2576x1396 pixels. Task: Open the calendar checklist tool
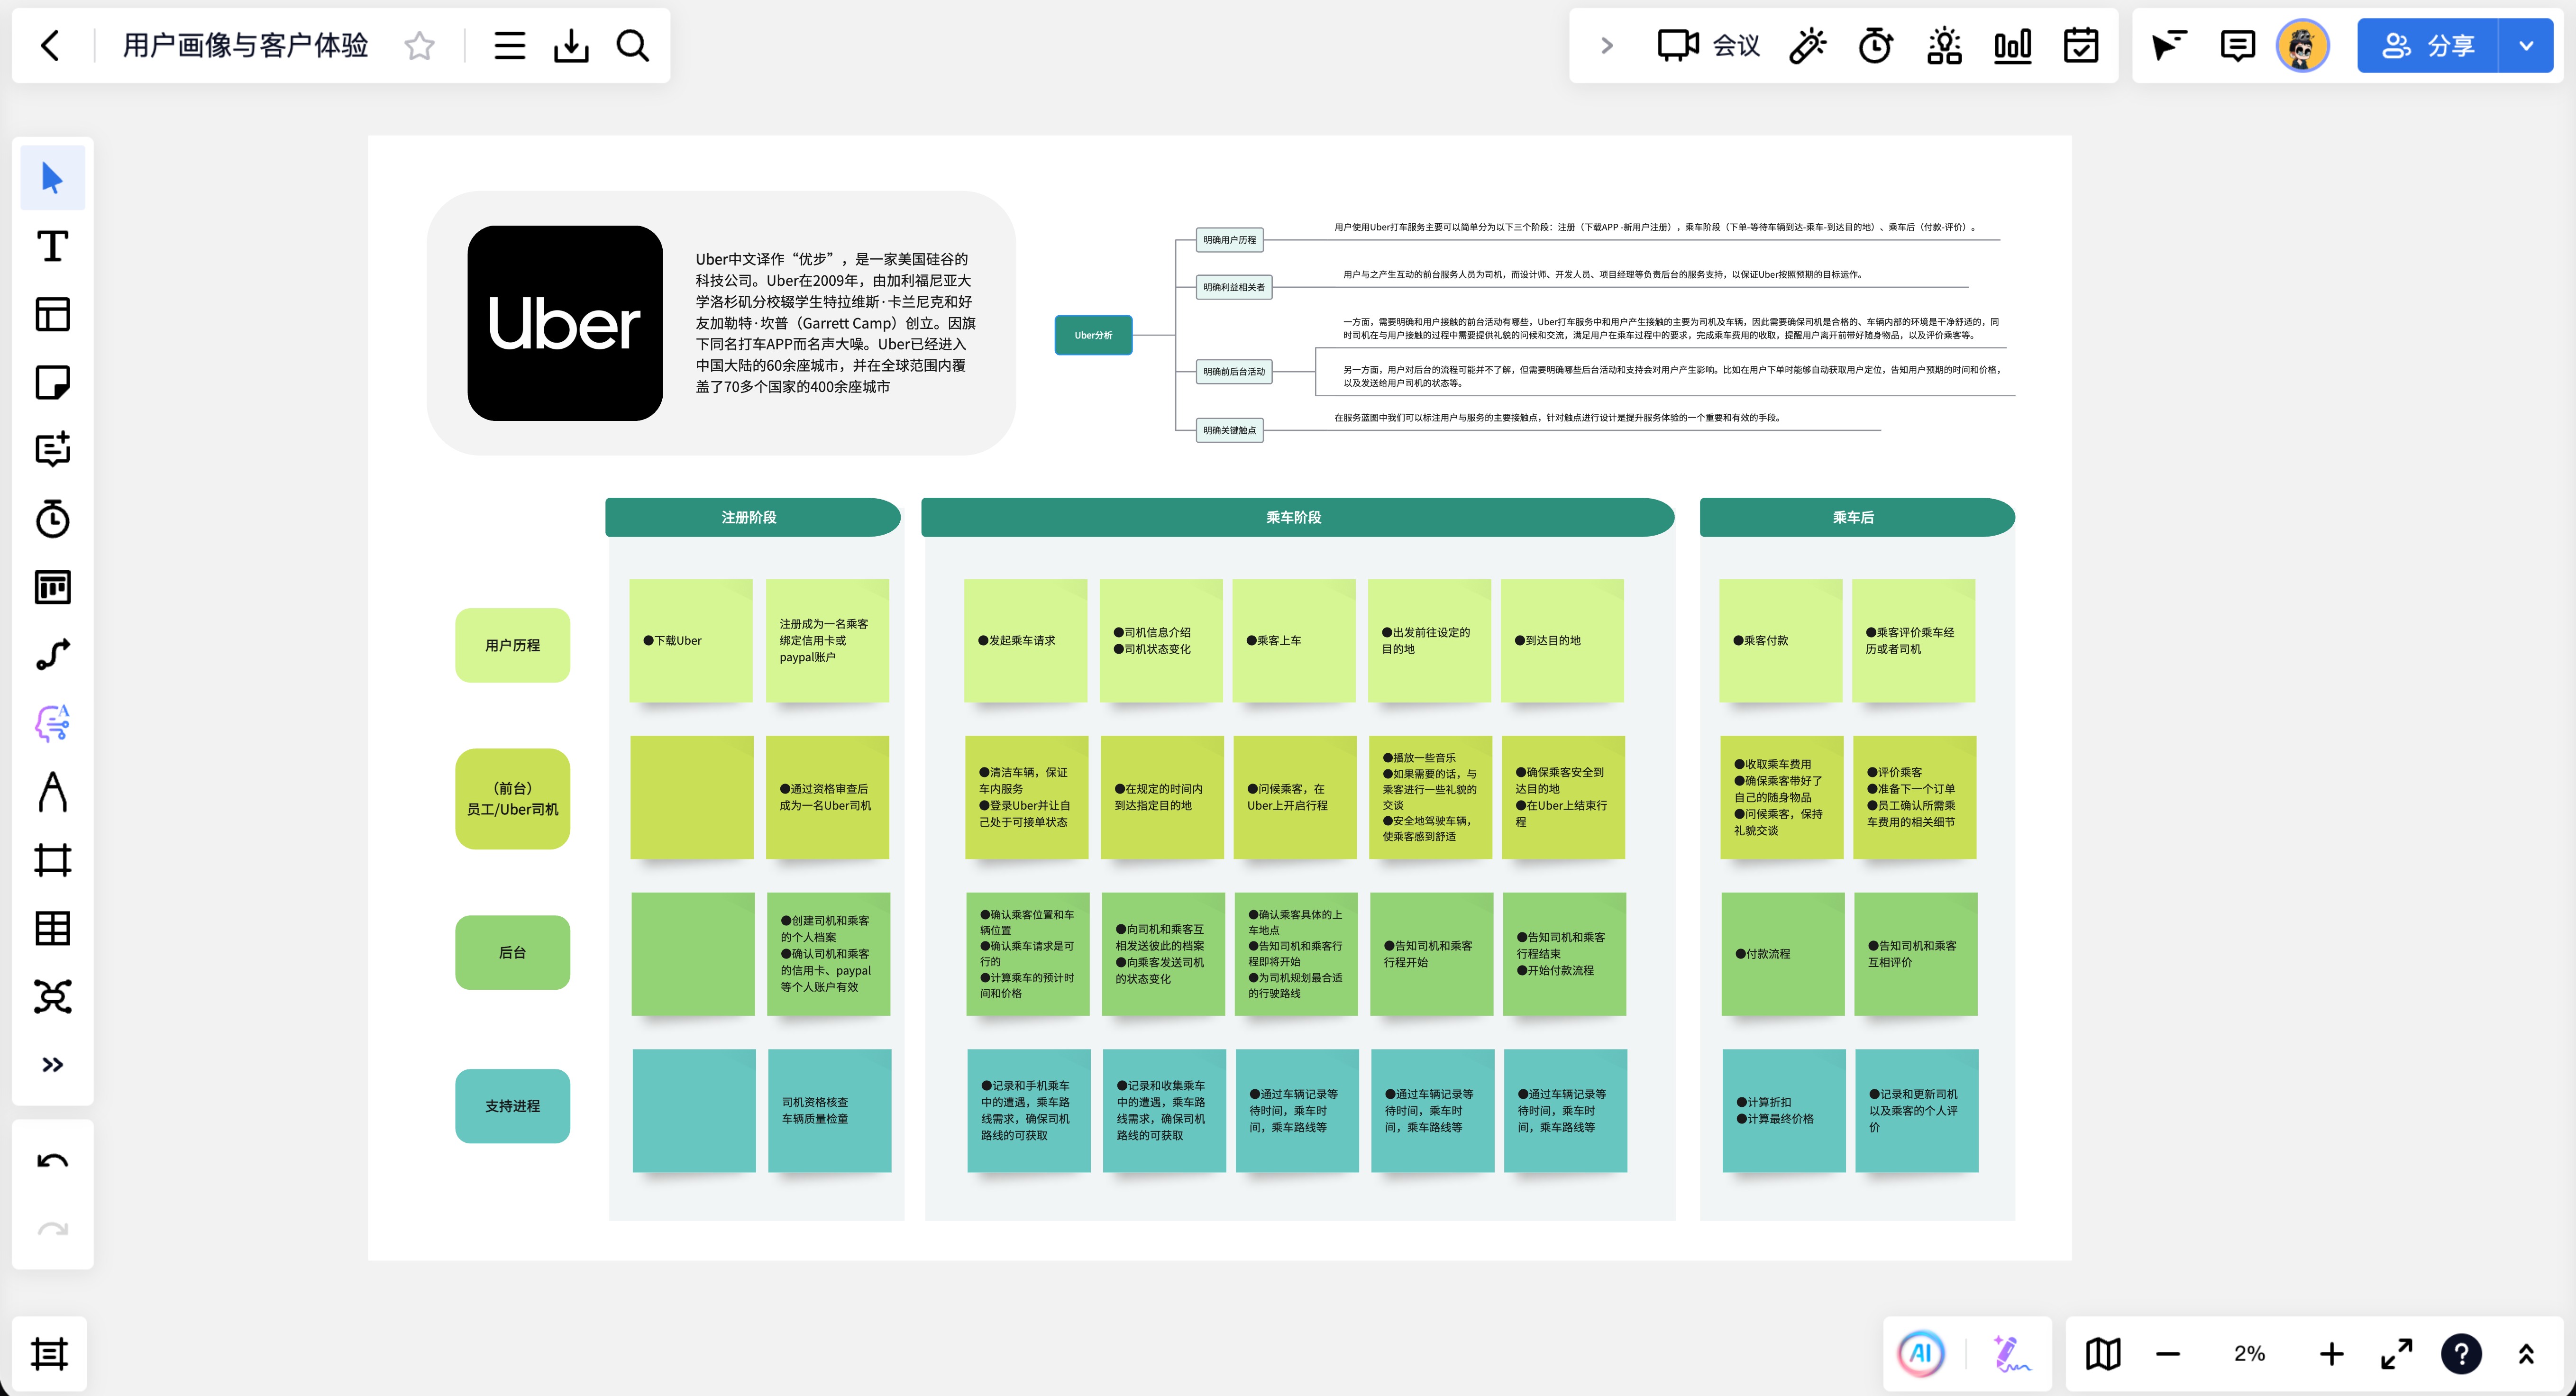point(2081,45)
